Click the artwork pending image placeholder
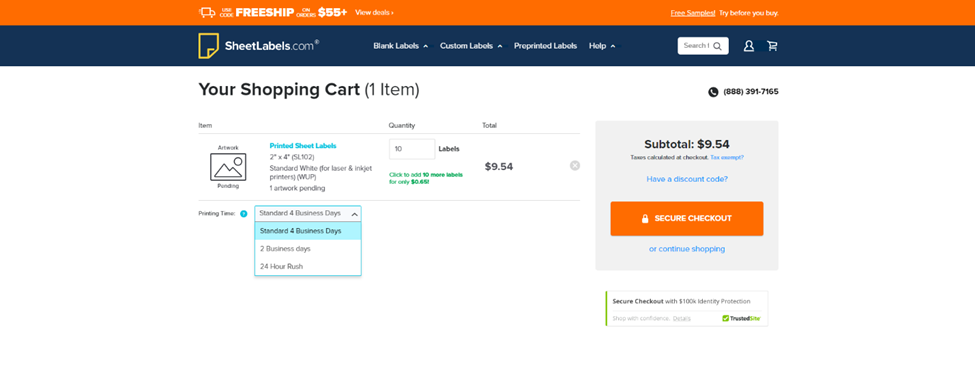This screenshot has width=975, height=390. [228, 167]
